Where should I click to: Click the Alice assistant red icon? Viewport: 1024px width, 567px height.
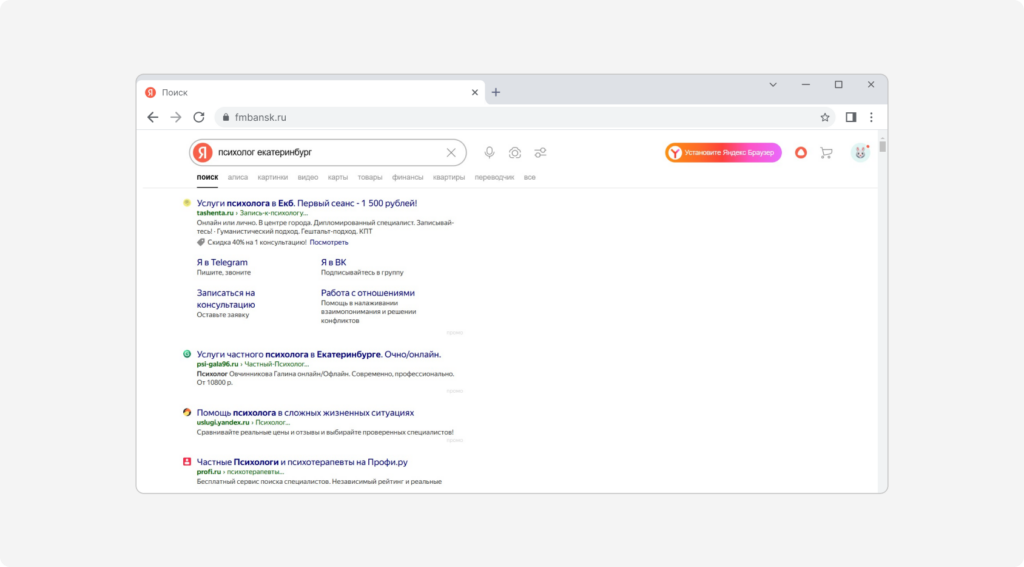click(800, 152)
